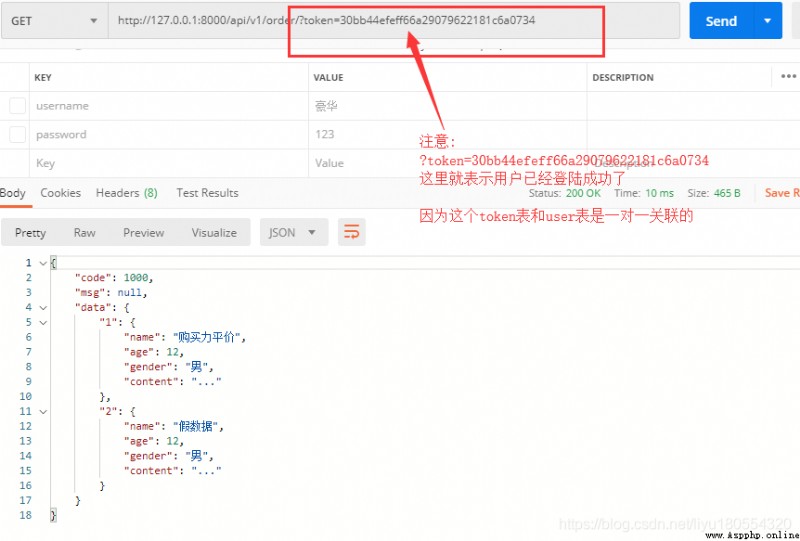The height and width of the screenshot is (541, 800).
Task: Click the username key cell
Action: point(169,106)
